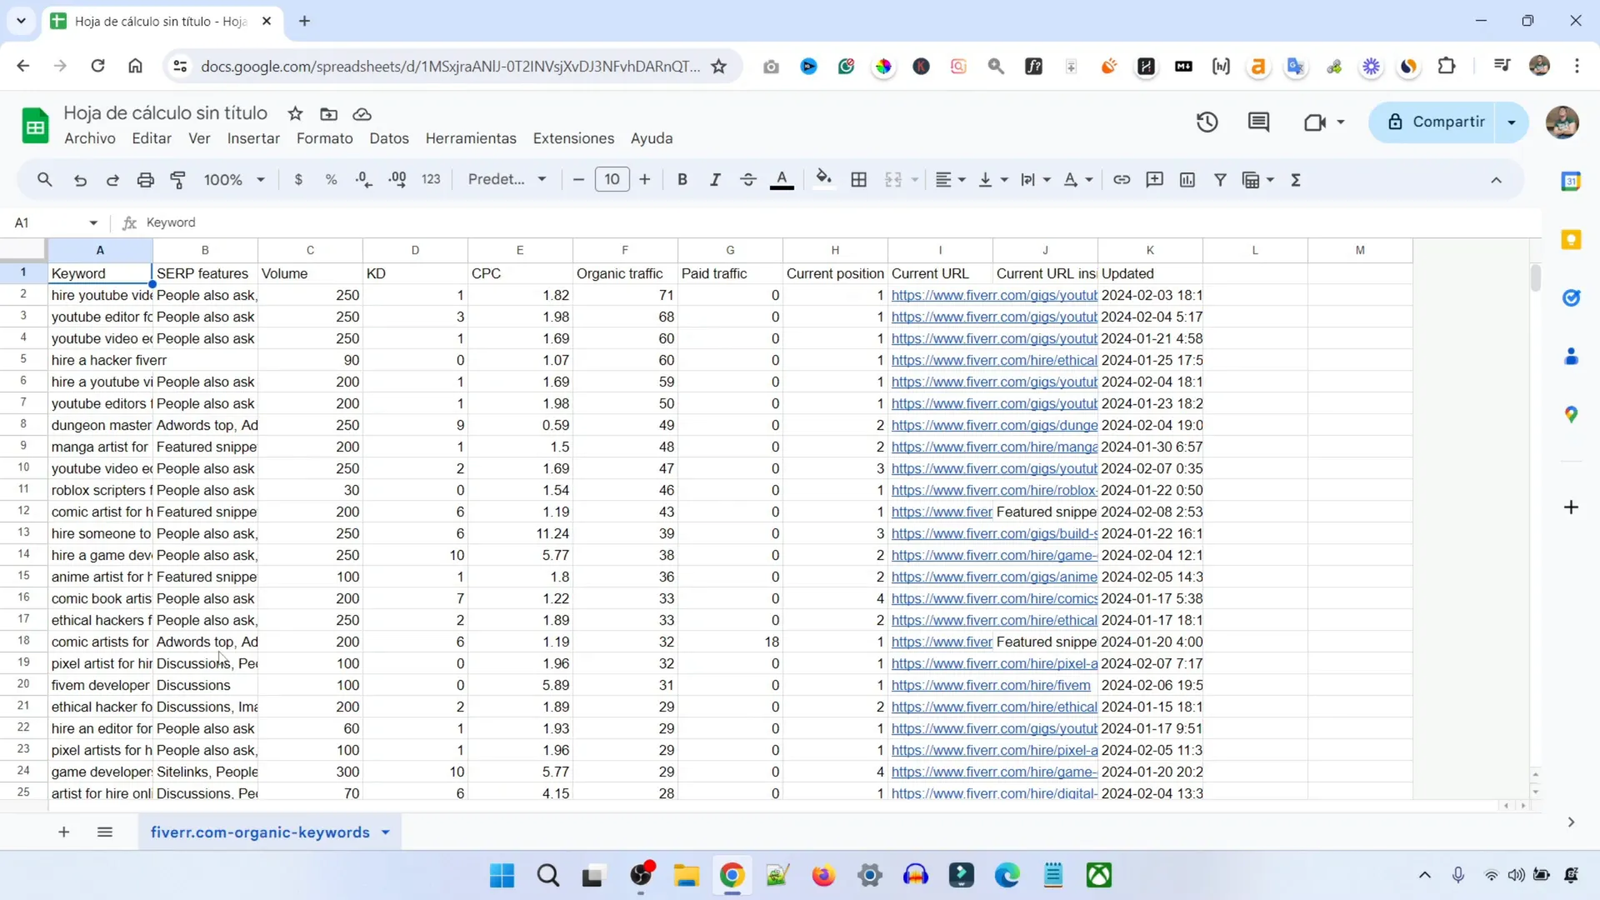The image size is (1600, 900).
Task: Click the Compartir button
Action: coord(1435,122)
